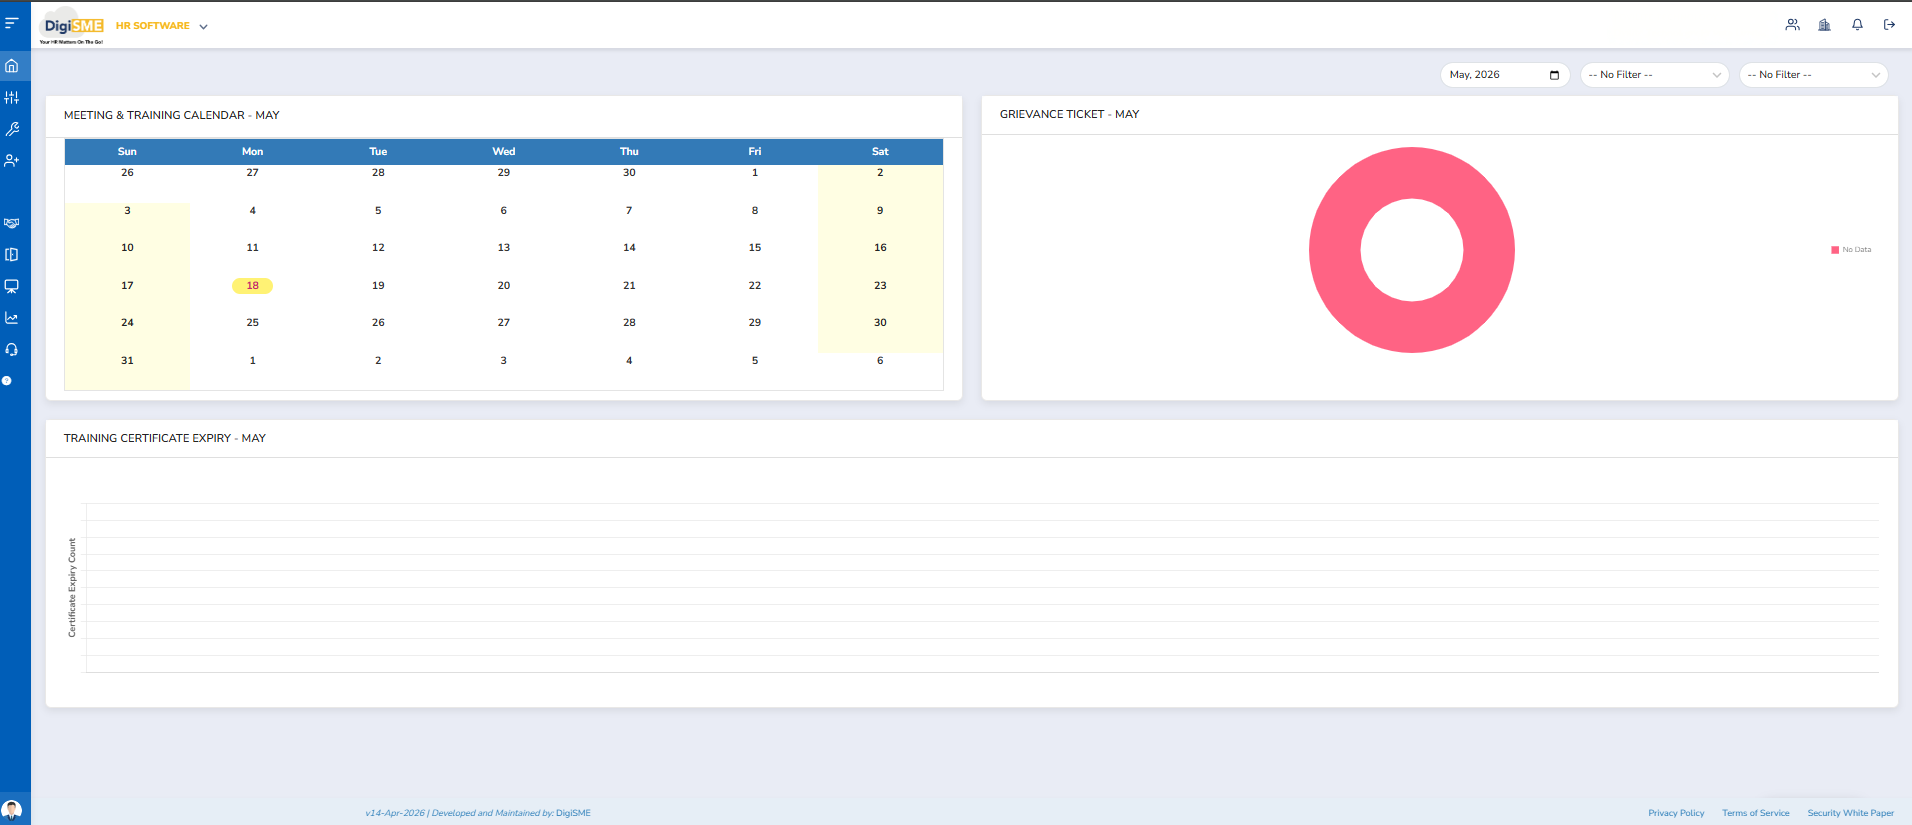Viewport: 1912px width, 825px height.
Task: Select date 24 in the calendar
Action: pyautogui.click(x=127, y=323)
